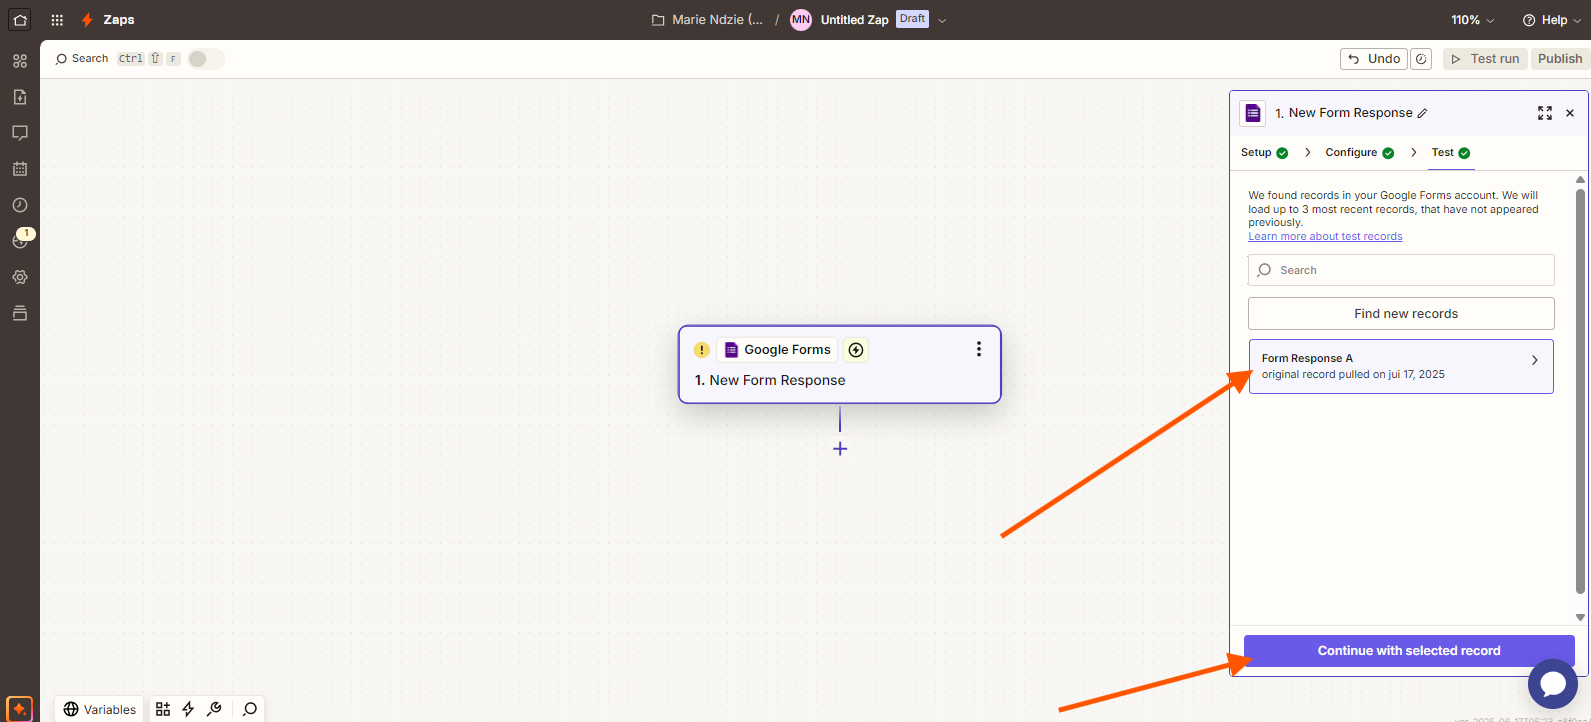Expand the Untitled Zap name dropdown chevron
1591x722 pixels.
942,20
